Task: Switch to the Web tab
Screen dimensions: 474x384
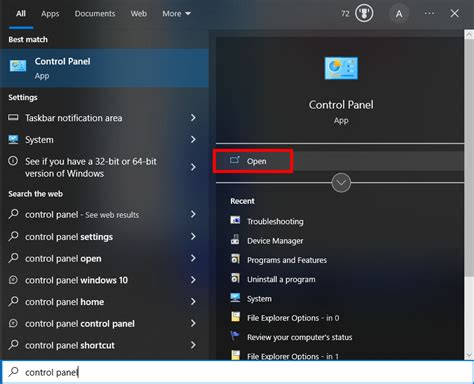Action: pos(139,14)
